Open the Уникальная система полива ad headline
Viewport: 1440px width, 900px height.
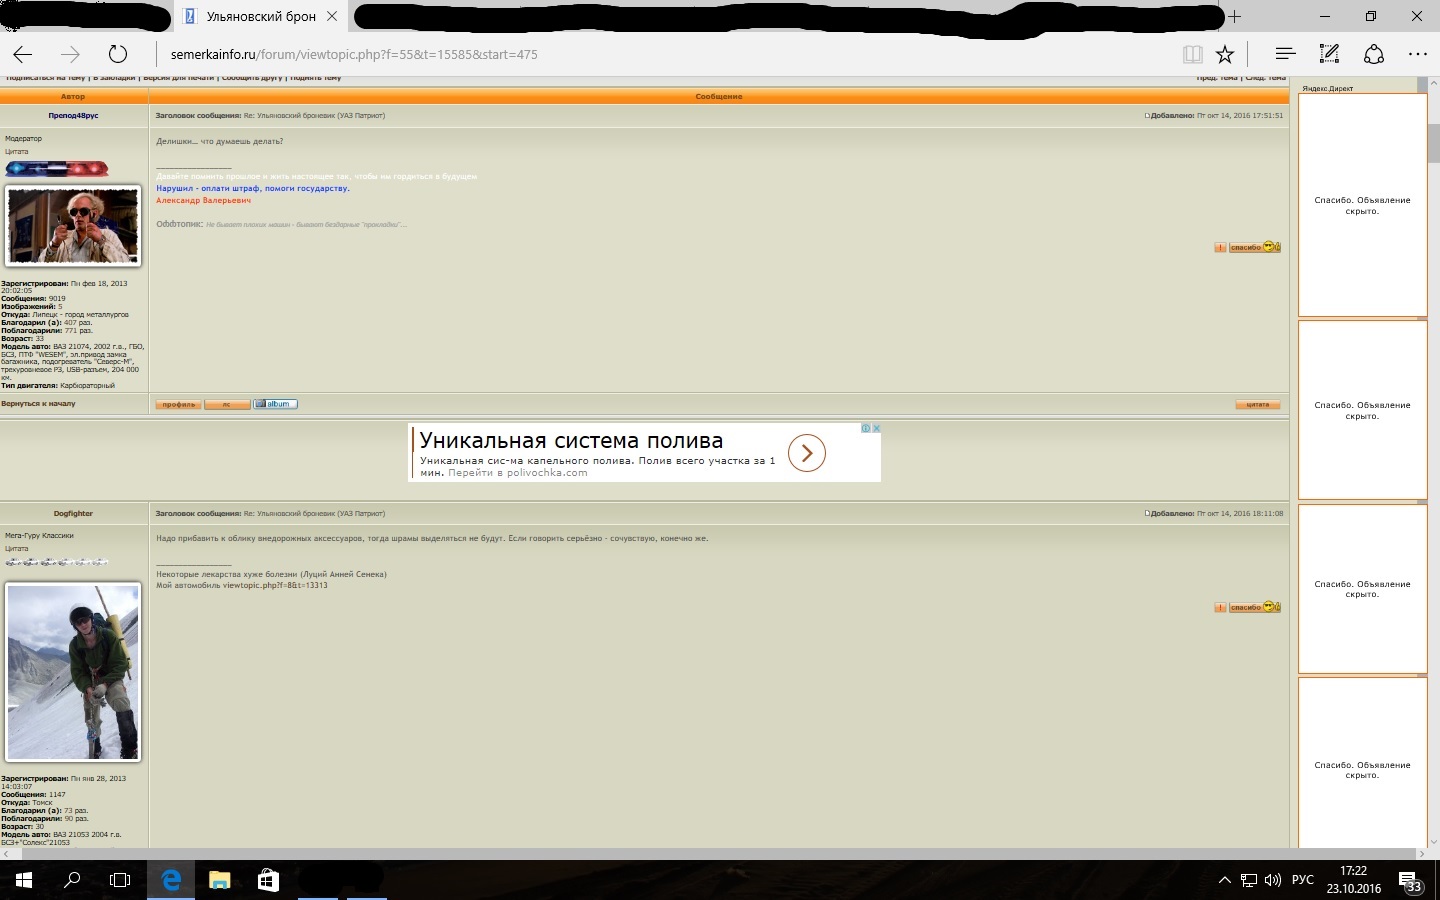click(571, 440)
